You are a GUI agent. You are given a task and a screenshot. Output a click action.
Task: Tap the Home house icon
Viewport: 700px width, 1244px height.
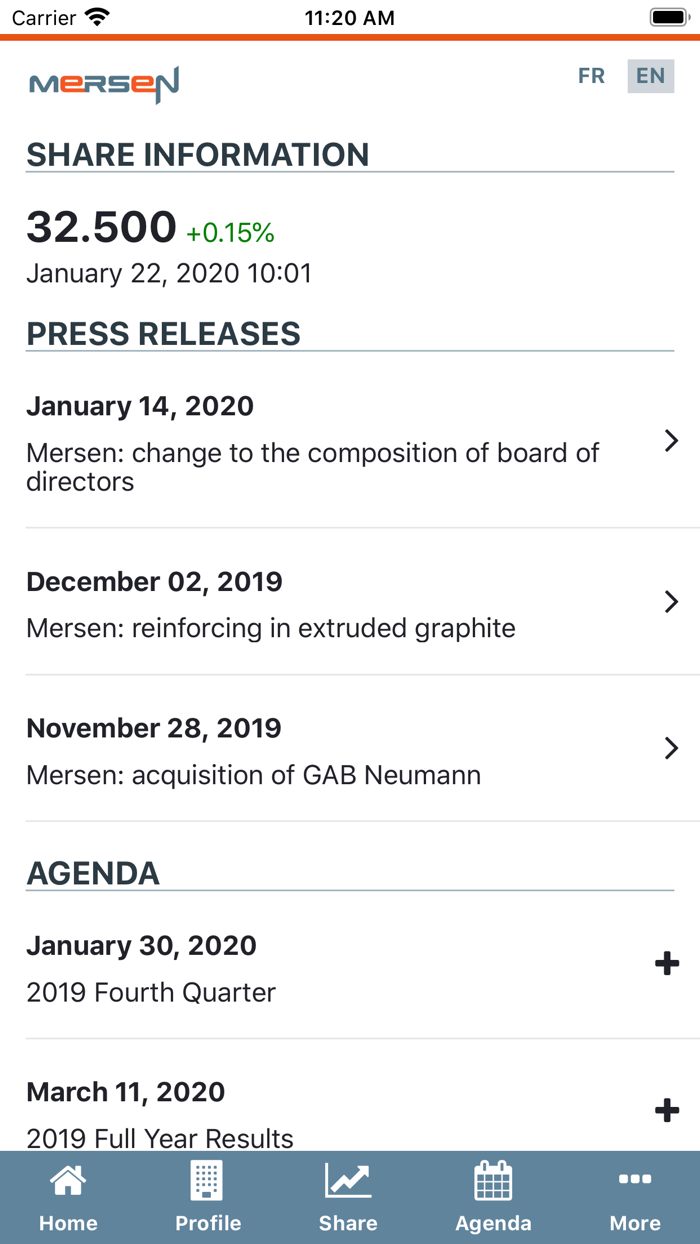[x=68, y=1182]
